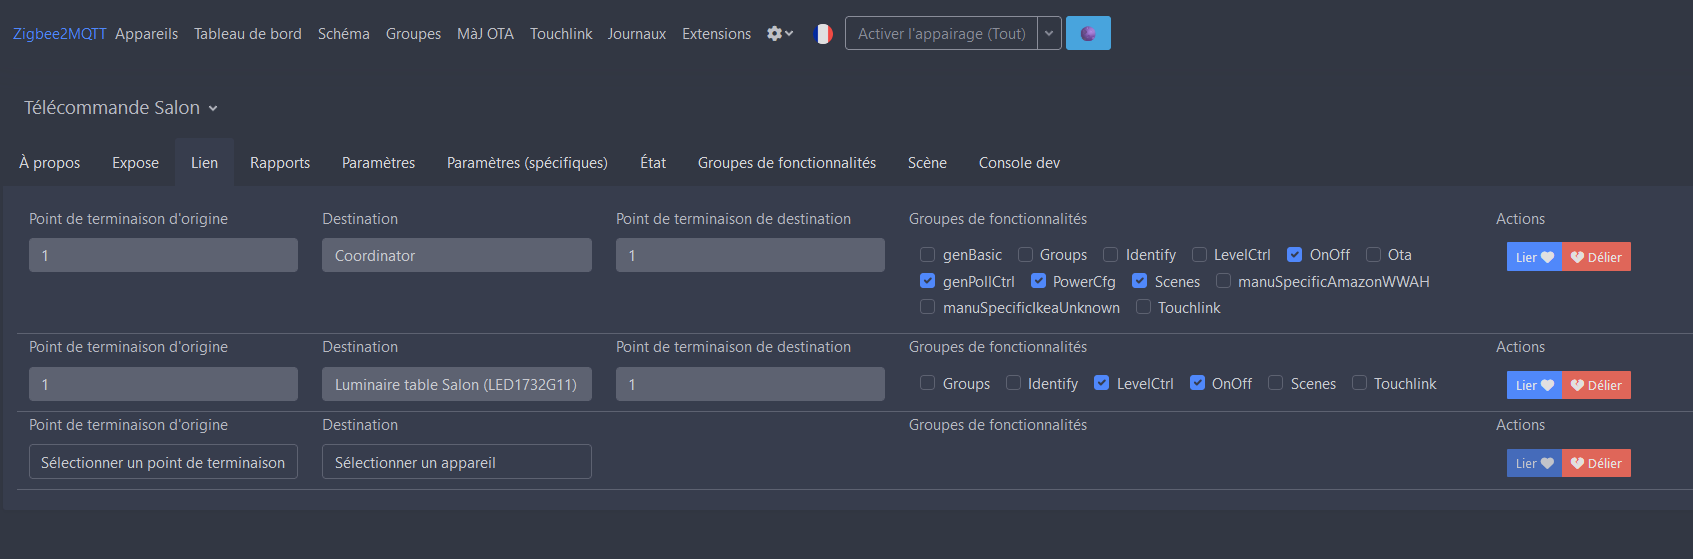The image size is (1693, 559).
Task: Click the French flag language icon
Action: [823, 34]
